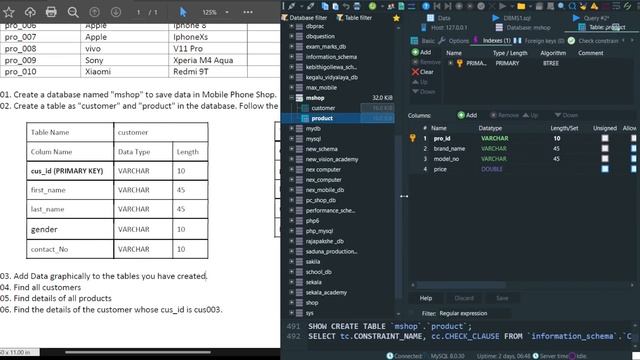
Task: Switch to the Query #2* tab
Action: click(x=591, y=18)
